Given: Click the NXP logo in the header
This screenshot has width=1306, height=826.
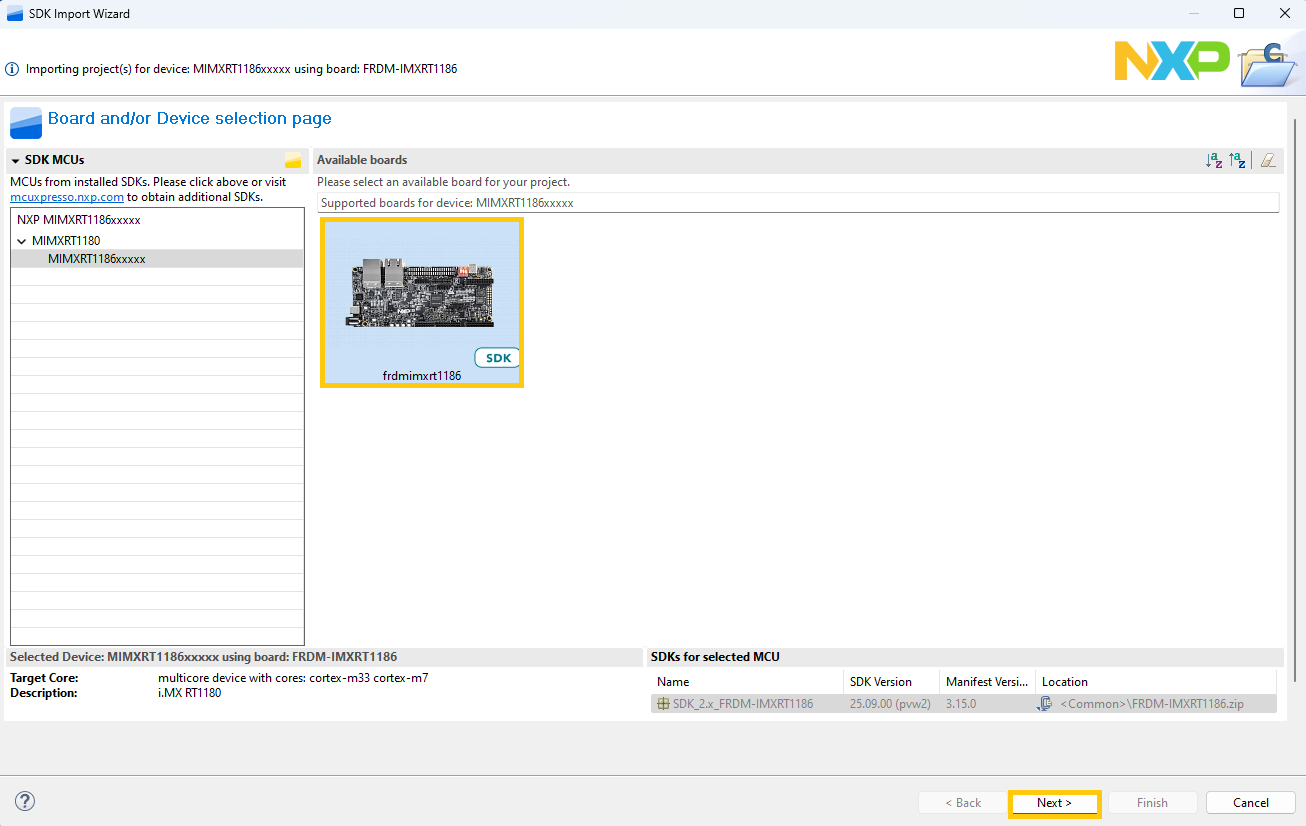Looking at the screenshot, I should [1171, 62].
